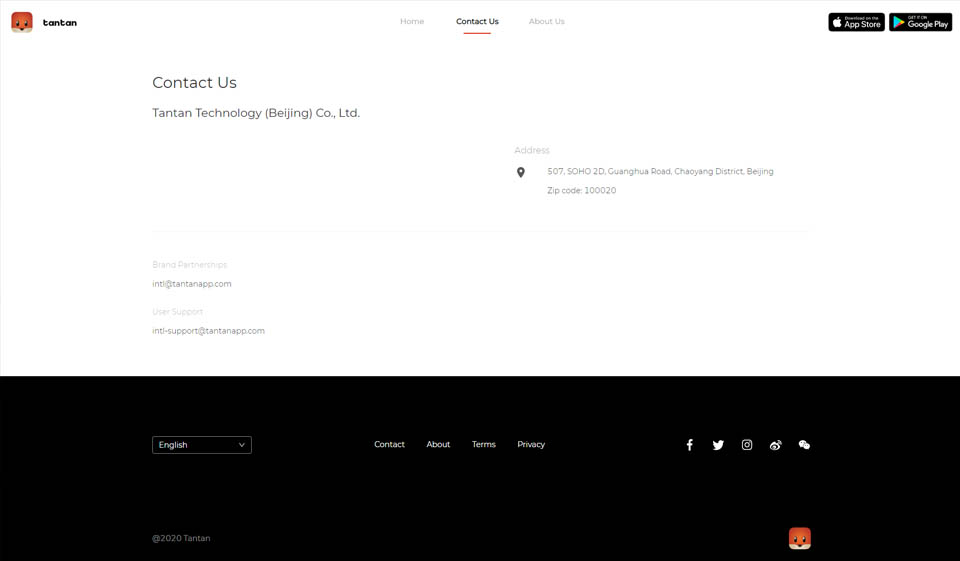This screenshot has width=960, height=561.
Task: Open the Twitter icon in footer
Action: (x=718, y=445)
